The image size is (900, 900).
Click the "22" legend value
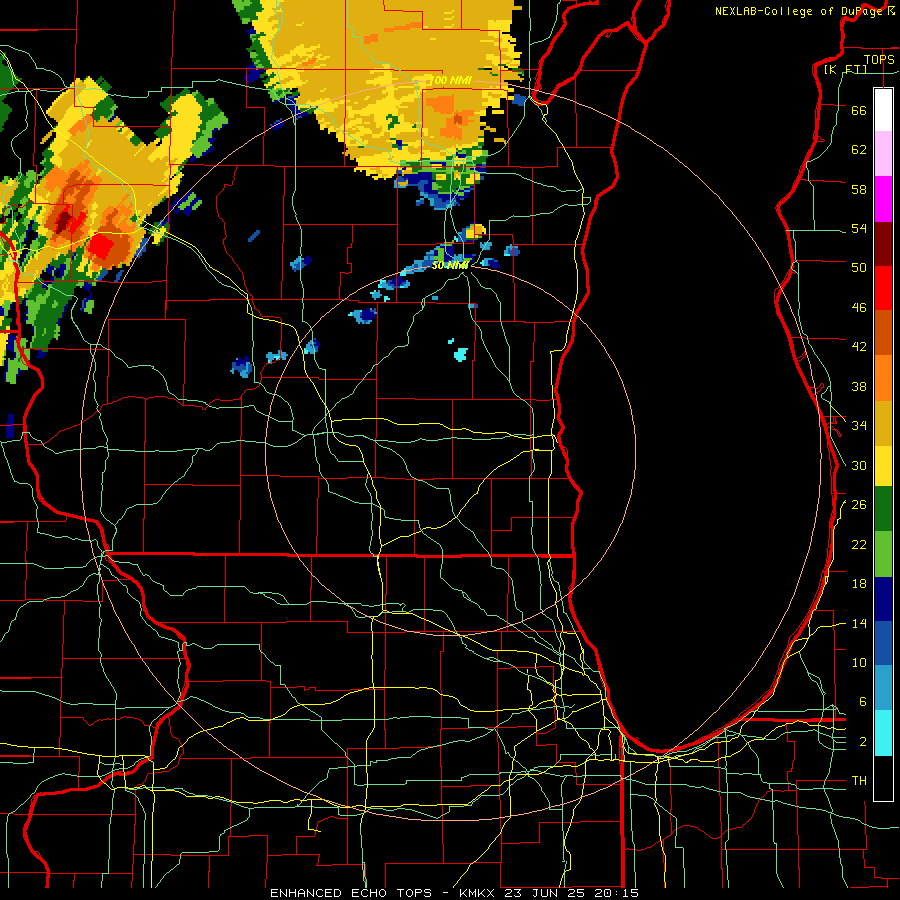pyautogui.click(x=859, y=544)
